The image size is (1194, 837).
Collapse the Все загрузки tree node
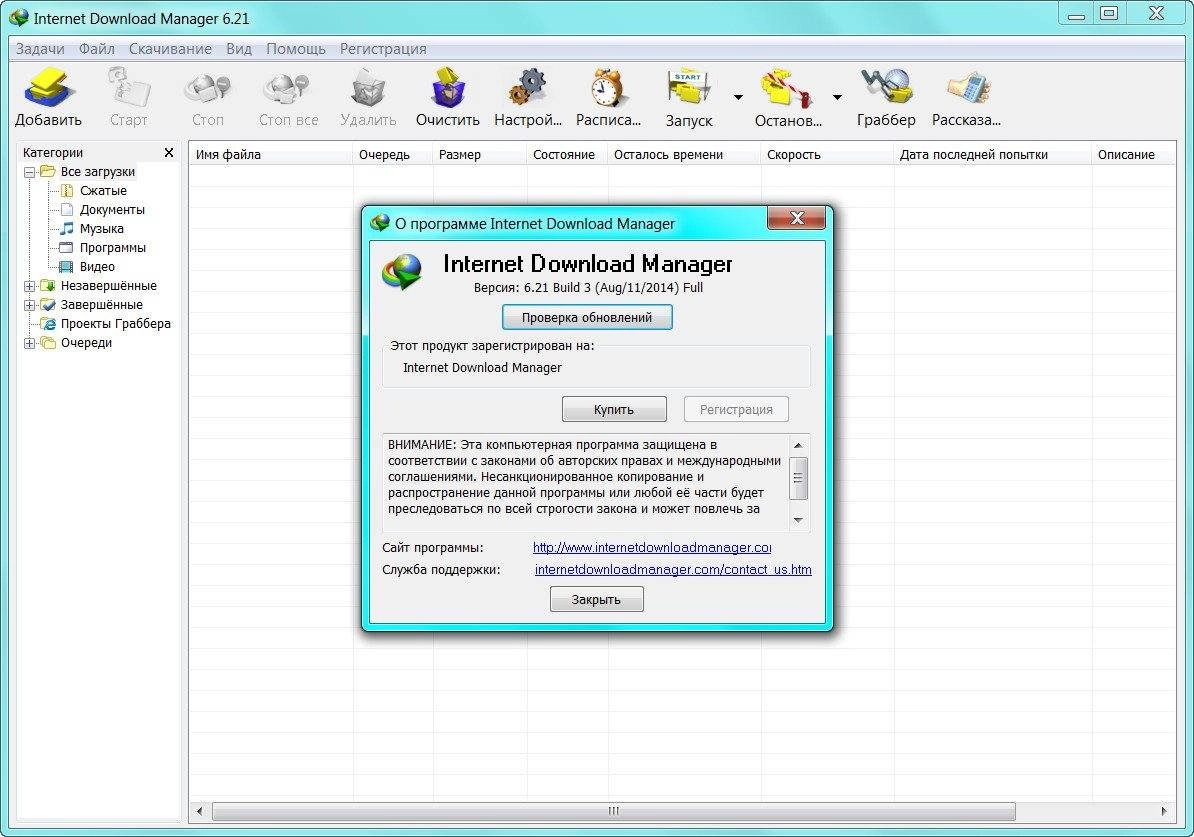[x=29, y=172]
